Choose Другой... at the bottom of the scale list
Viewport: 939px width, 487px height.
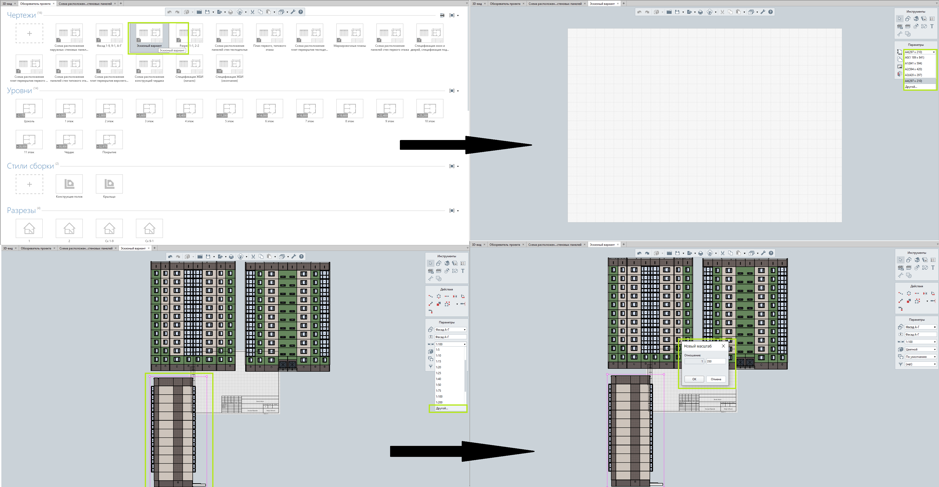443,408
